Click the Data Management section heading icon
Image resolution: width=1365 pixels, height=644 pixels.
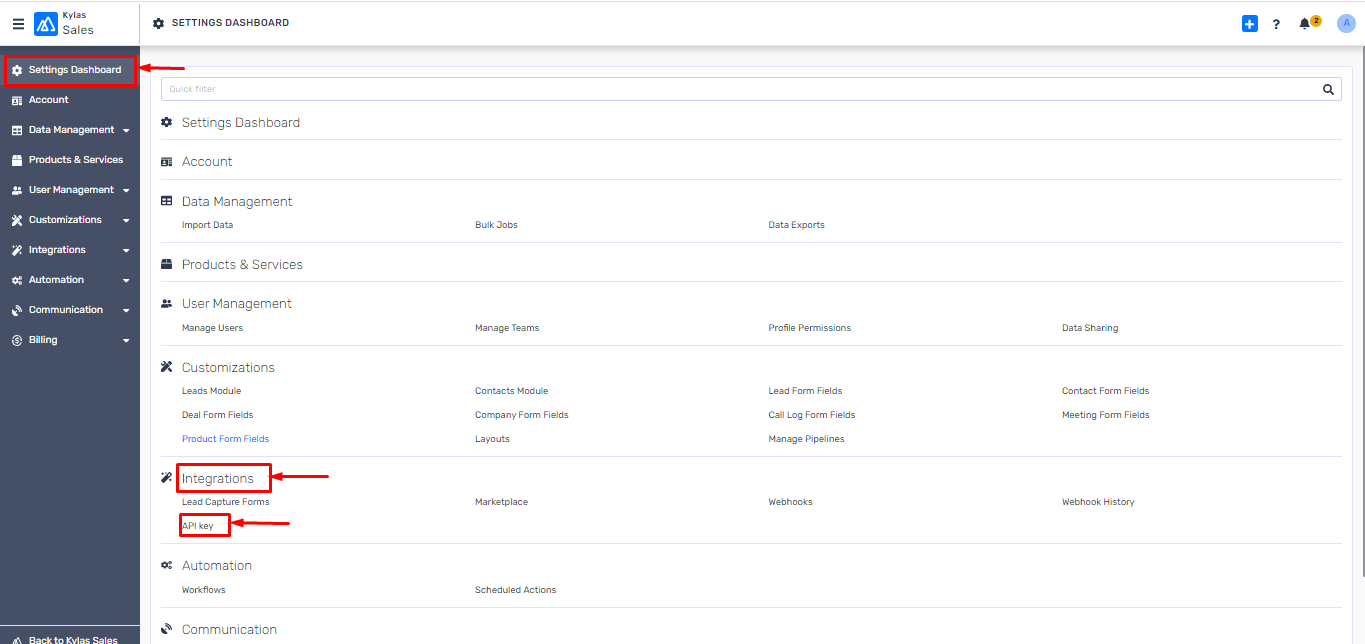coord(167,201)
